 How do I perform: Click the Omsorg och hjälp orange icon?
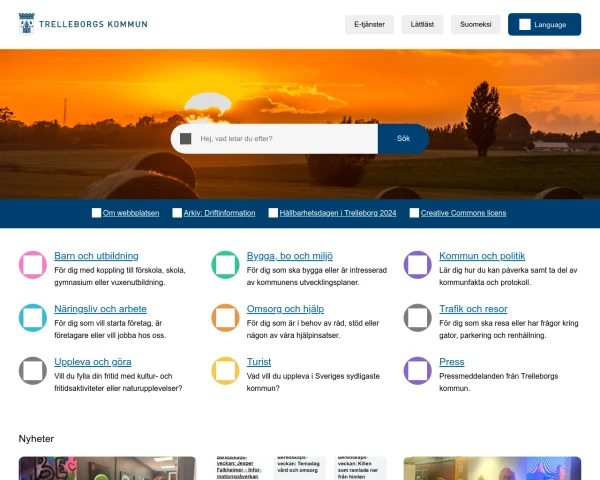(225, 318)
